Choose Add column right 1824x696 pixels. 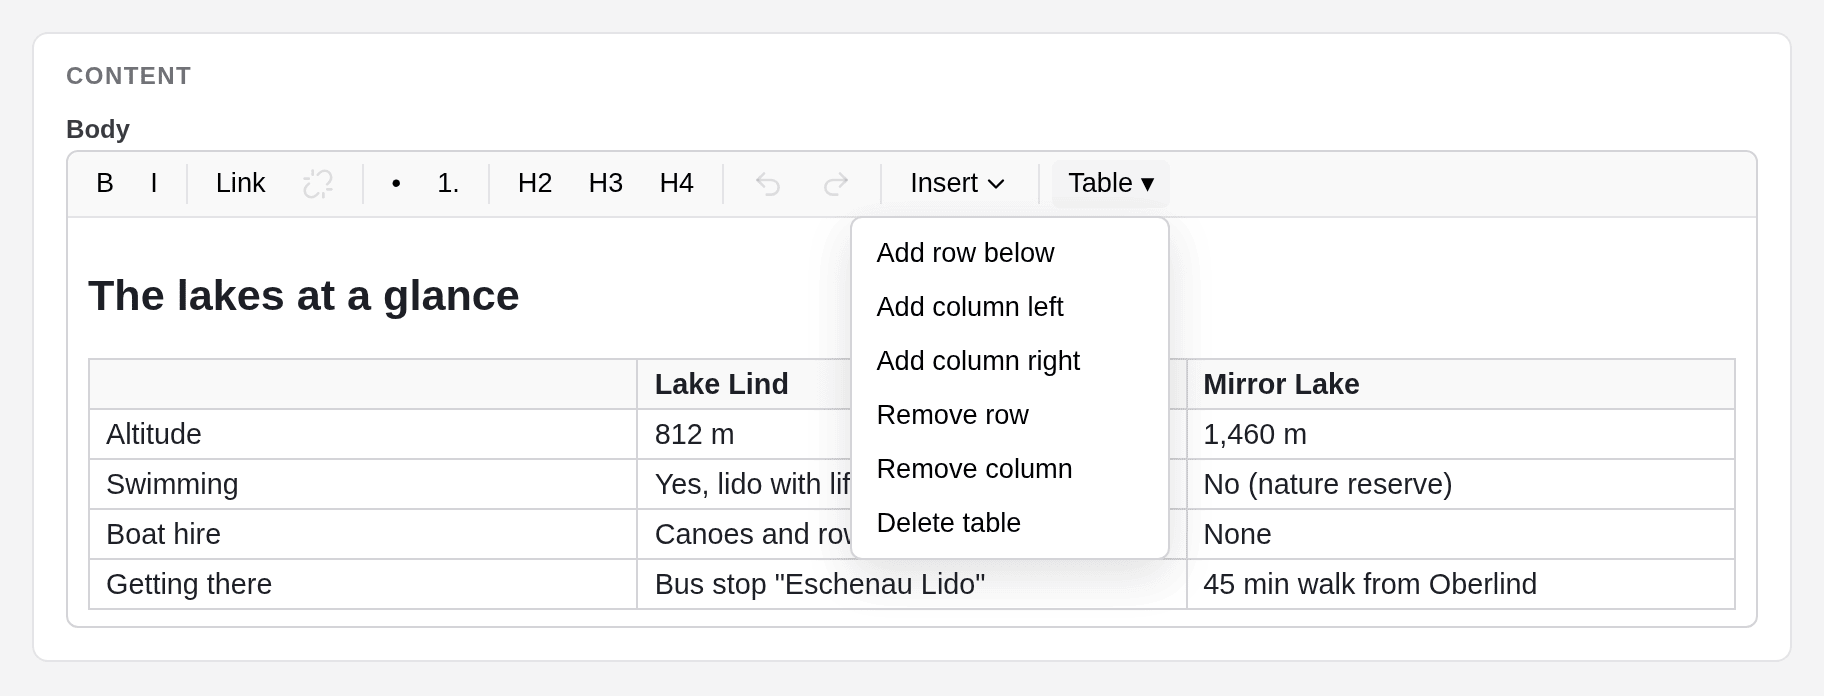pos(1010,361)
